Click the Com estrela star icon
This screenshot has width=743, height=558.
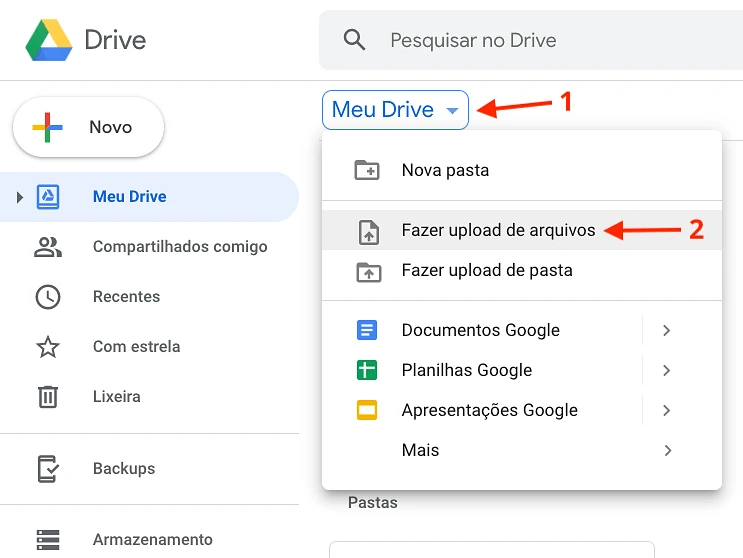[48, 347]
